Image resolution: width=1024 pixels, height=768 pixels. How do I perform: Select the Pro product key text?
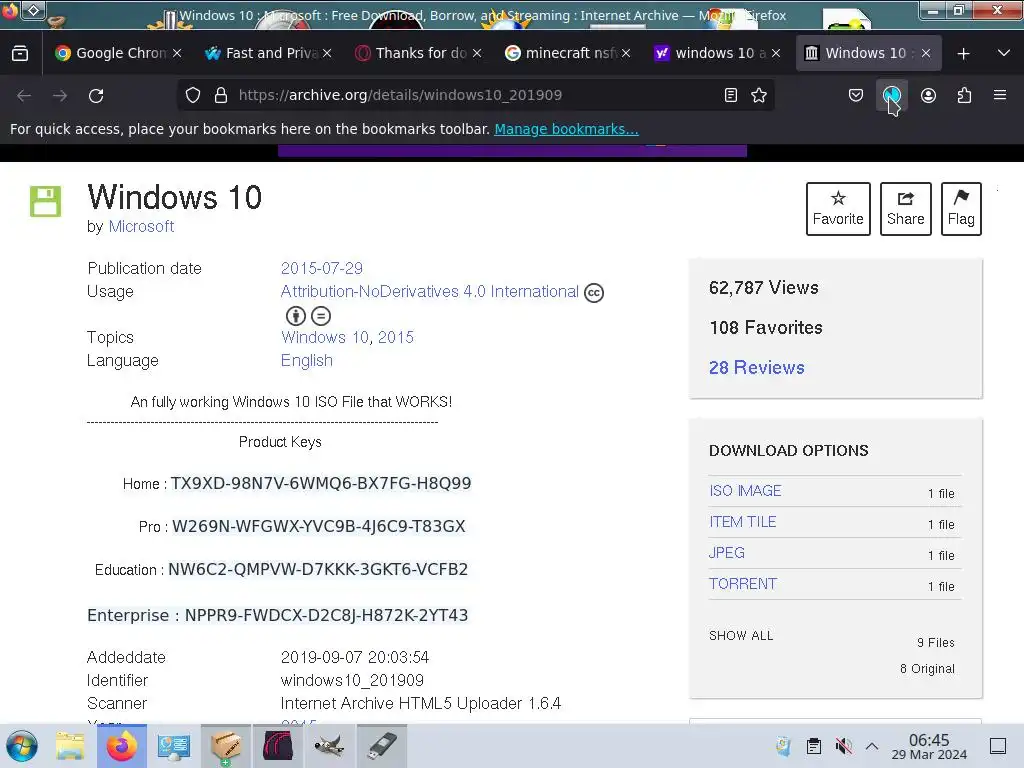319,526
